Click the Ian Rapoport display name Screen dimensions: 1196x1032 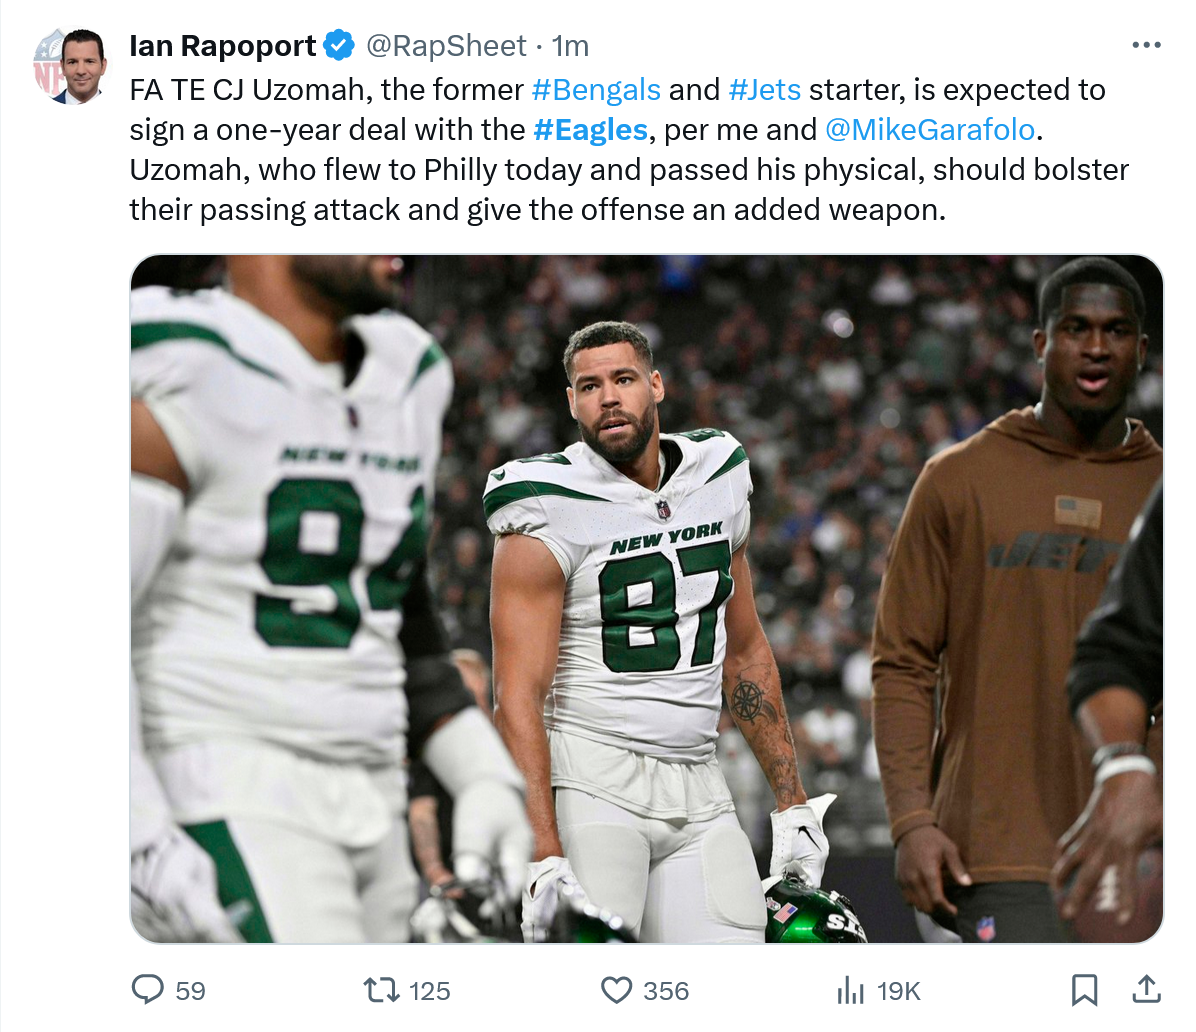tap(223, 46)
